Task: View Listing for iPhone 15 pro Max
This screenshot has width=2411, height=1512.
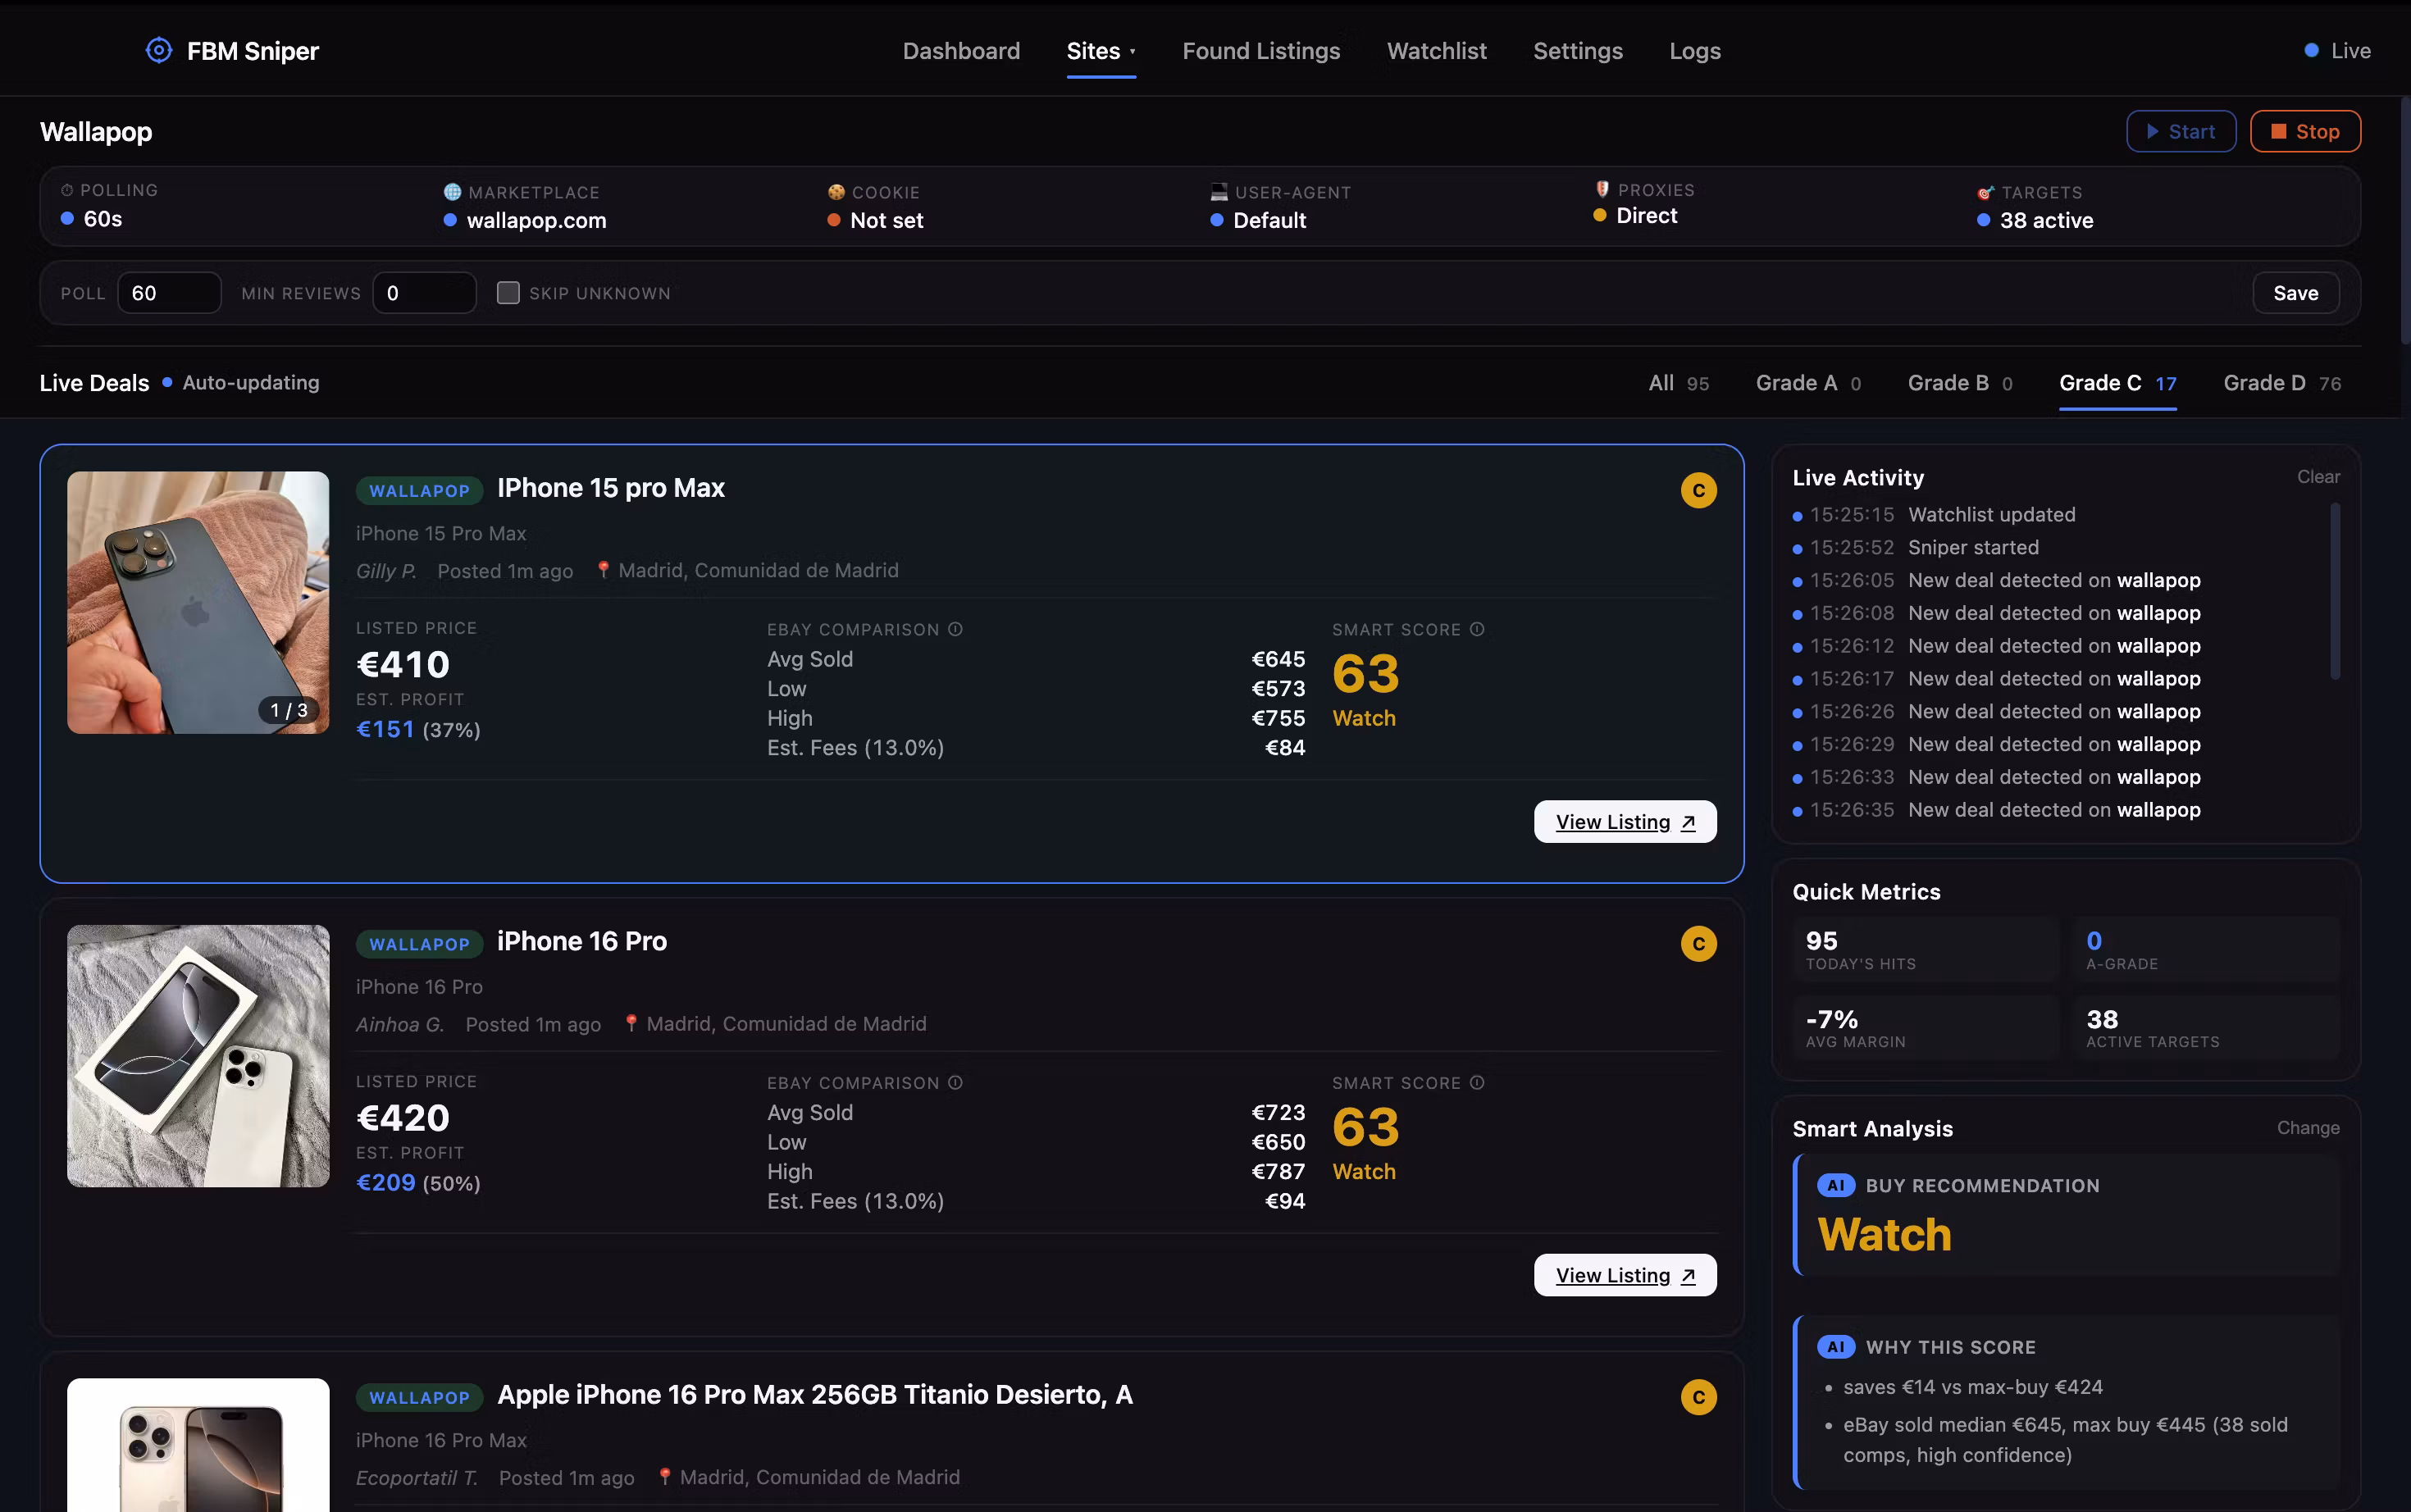Action: (1625, 822)
